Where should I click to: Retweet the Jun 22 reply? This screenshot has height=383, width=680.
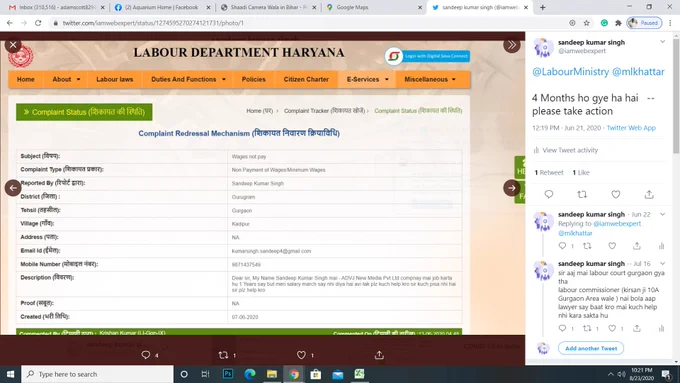tap(587, 246)
